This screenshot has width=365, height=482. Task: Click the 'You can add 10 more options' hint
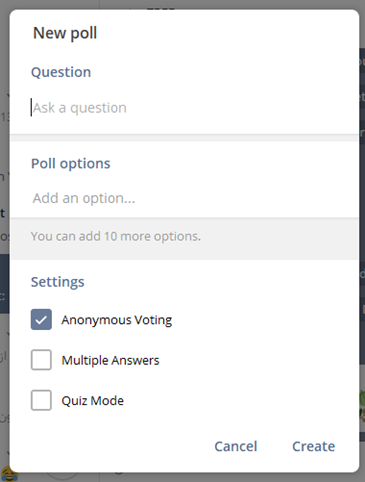coord(116,236)
